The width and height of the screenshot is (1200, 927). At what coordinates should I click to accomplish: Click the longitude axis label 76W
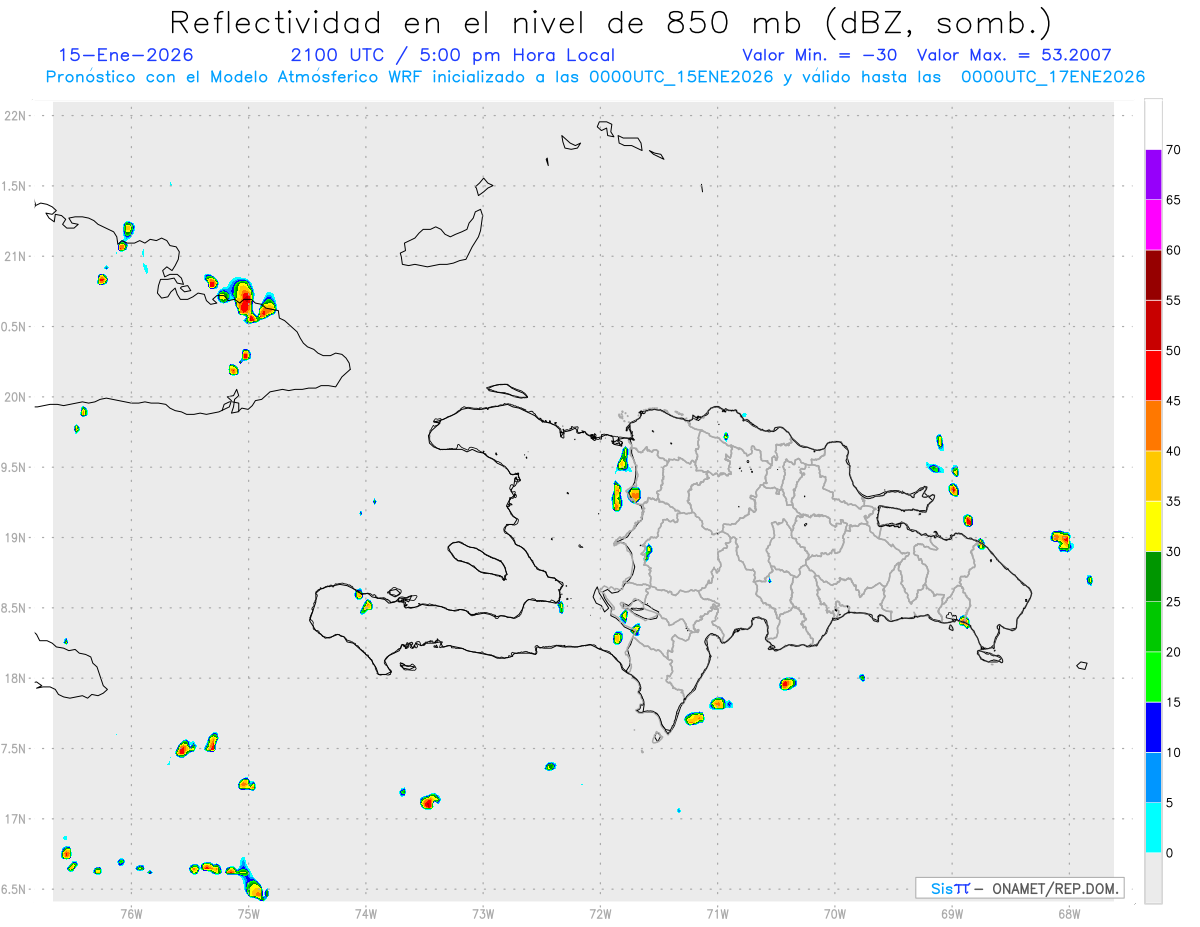tap(131, 913)
